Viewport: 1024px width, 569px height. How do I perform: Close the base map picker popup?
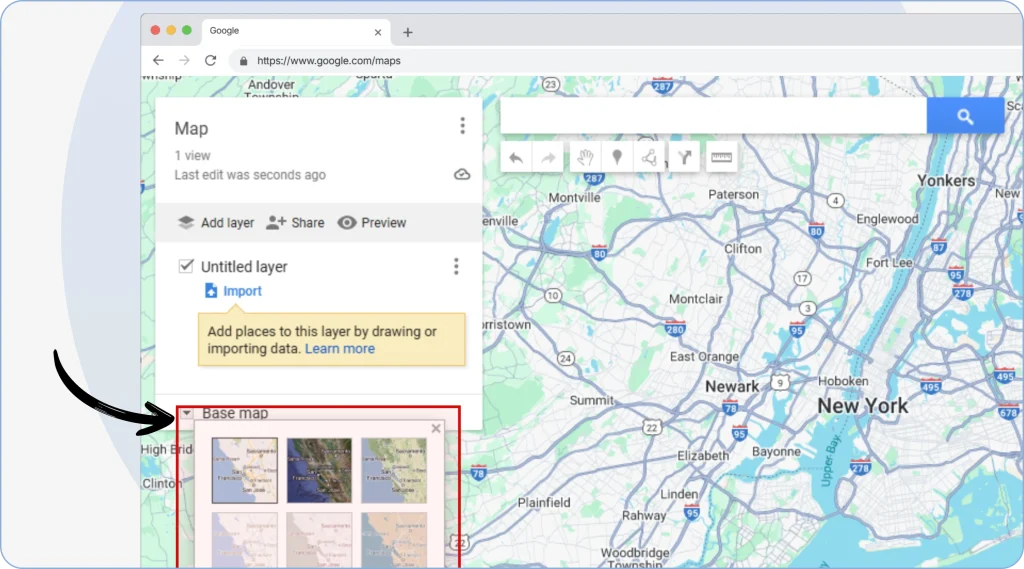click(x=436, y=429)
